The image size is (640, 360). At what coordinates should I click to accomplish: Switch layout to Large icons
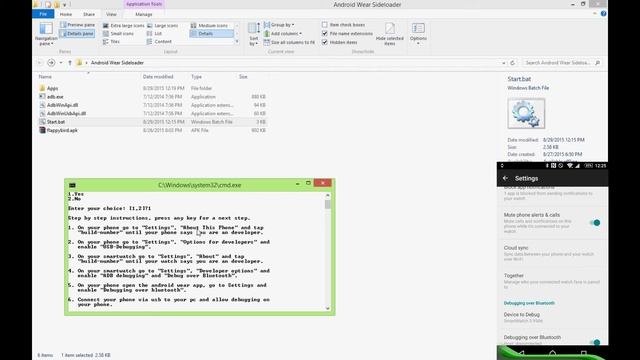[x=162, y=25]
